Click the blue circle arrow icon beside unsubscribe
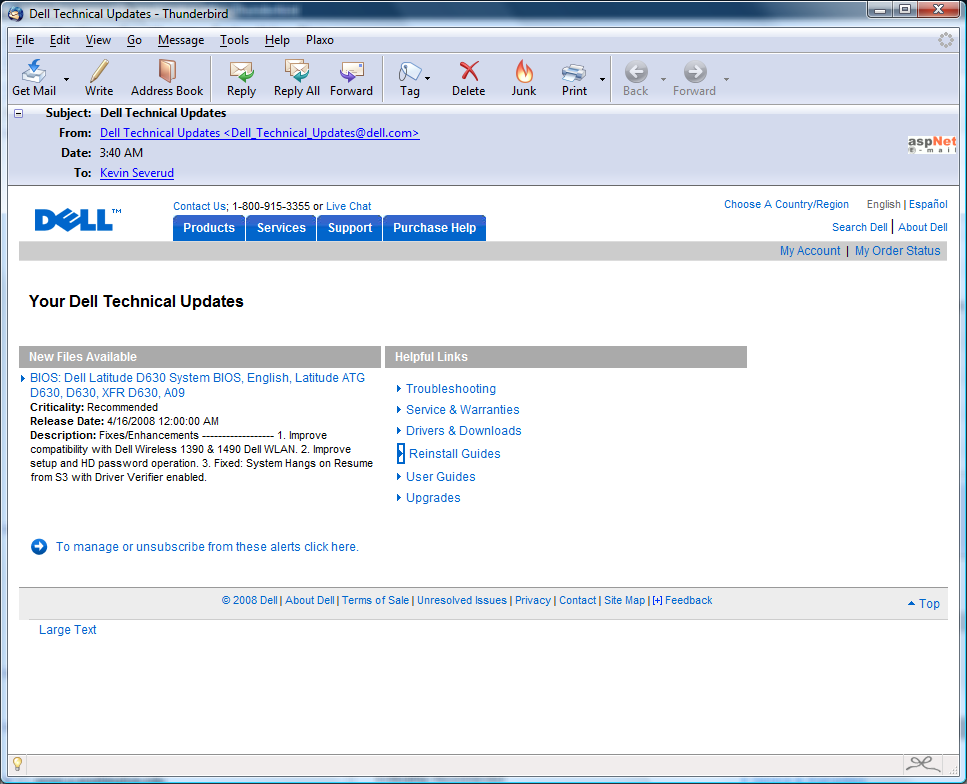The image size is (967, 784). [39, 547]
